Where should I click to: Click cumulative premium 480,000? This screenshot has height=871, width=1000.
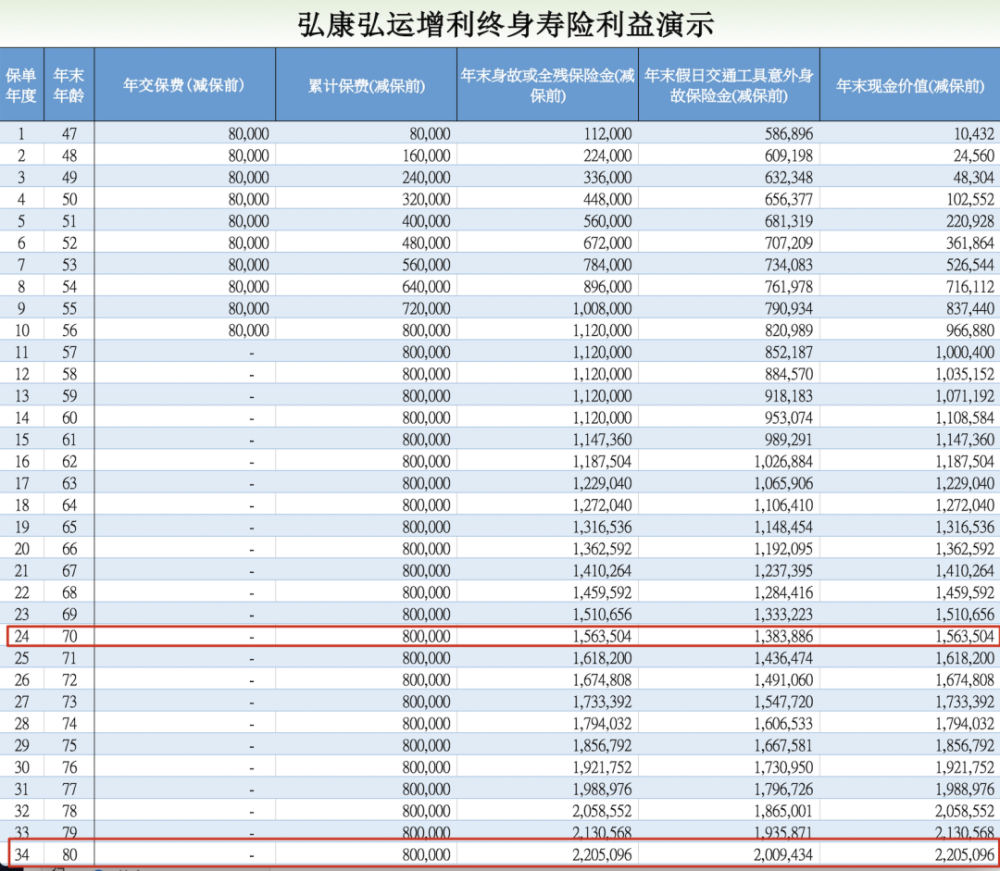[x=426, y=243]
